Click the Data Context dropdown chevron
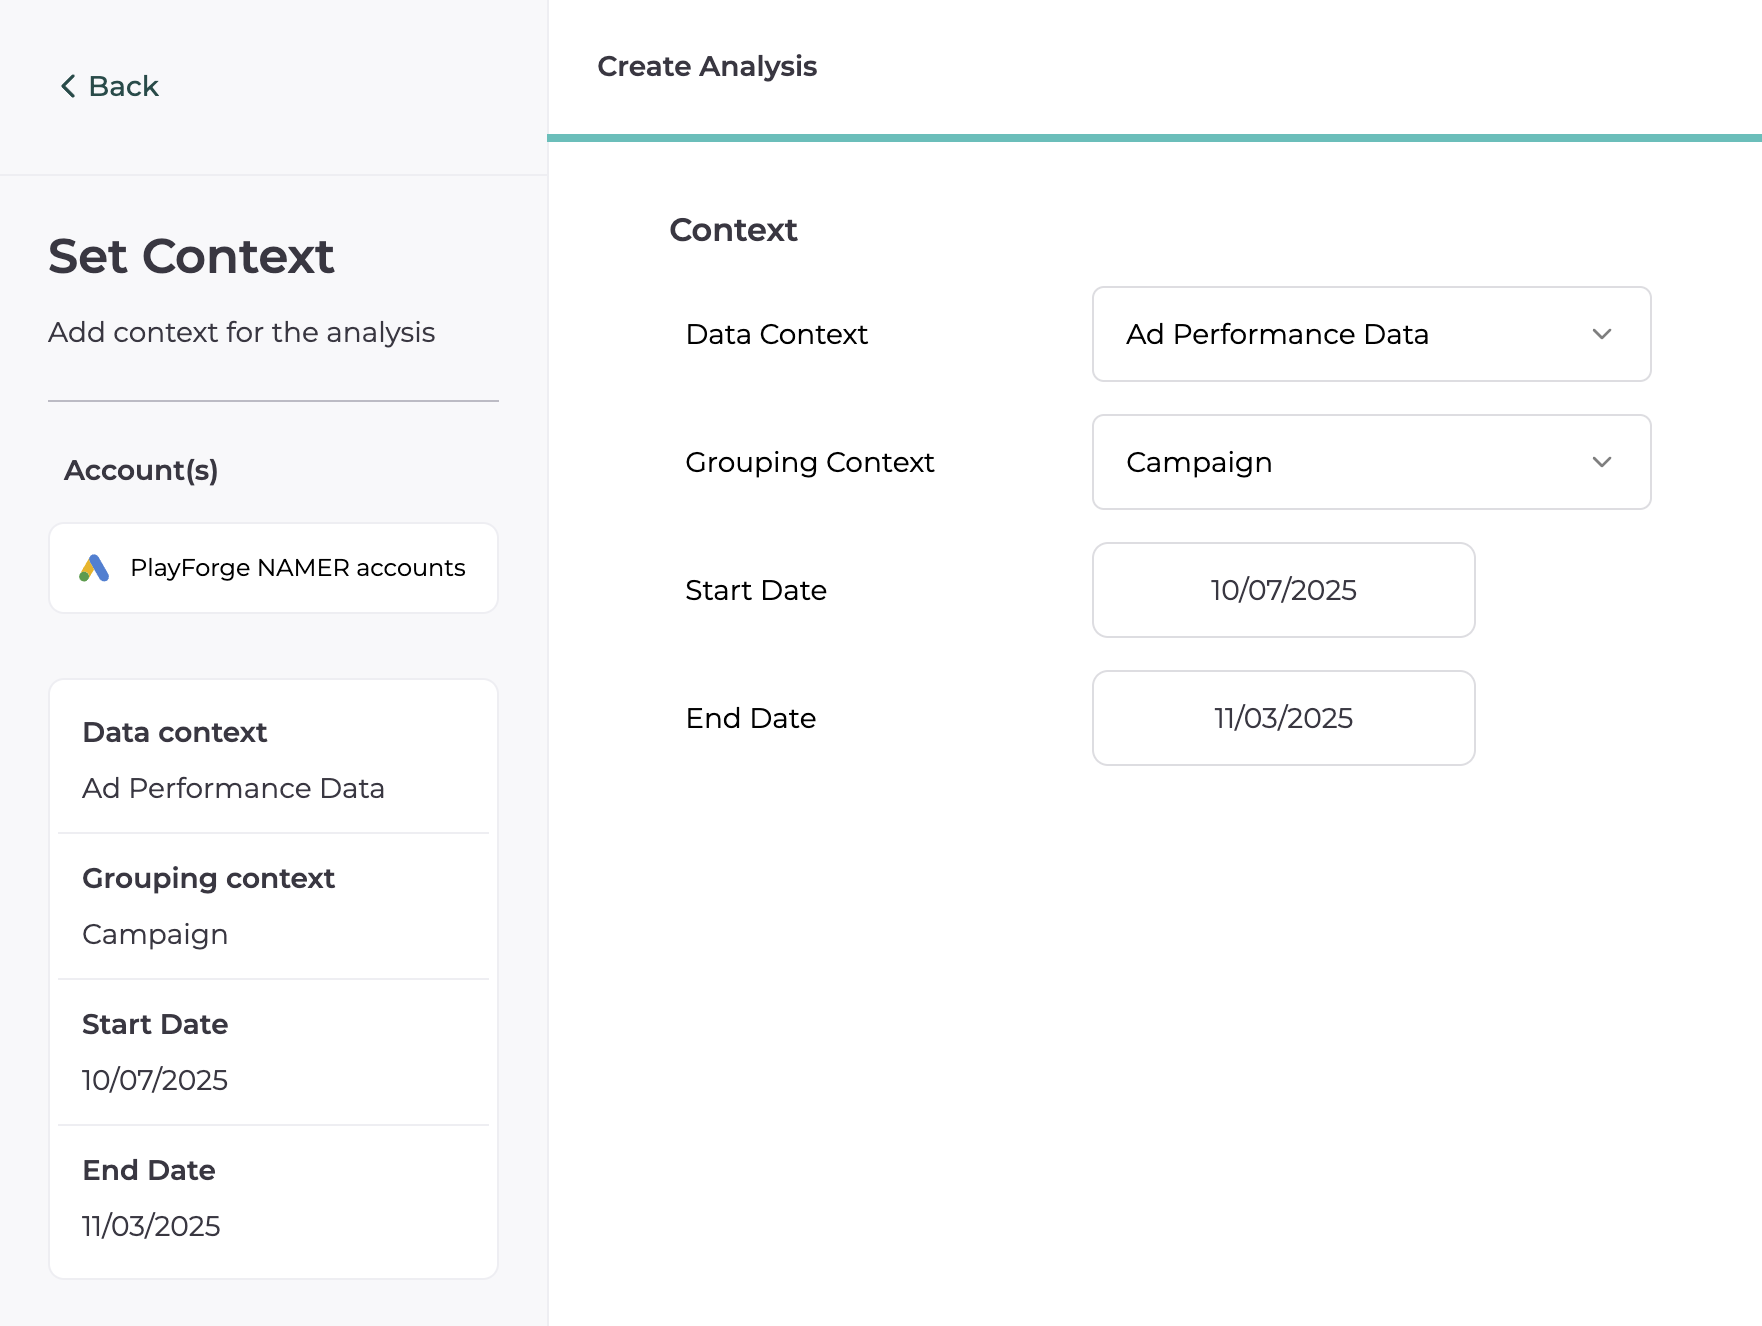1762x1326 pixels. click(1601, 334)
